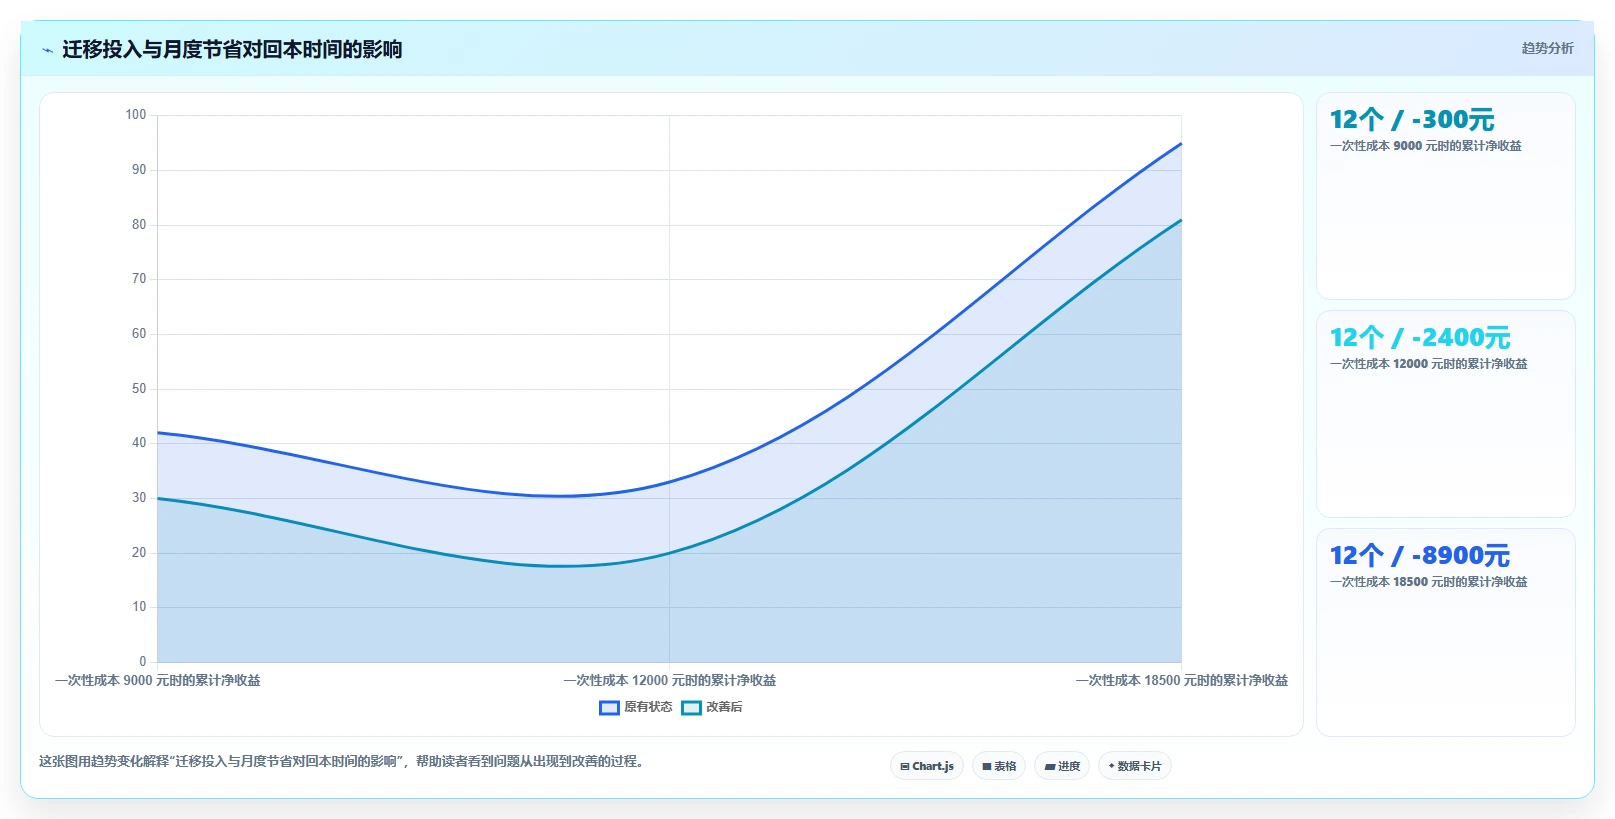Click the 进度 tag chip
Screen dimensions: 1615x819
1062,766
